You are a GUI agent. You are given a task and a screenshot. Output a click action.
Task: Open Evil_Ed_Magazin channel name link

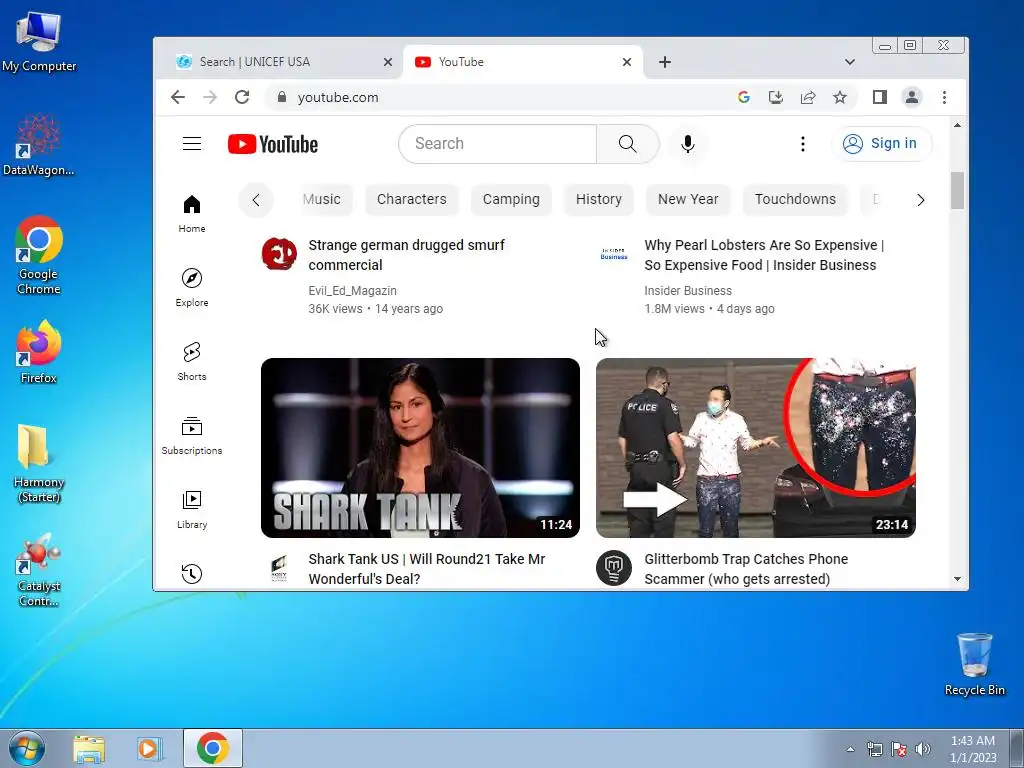353,291
